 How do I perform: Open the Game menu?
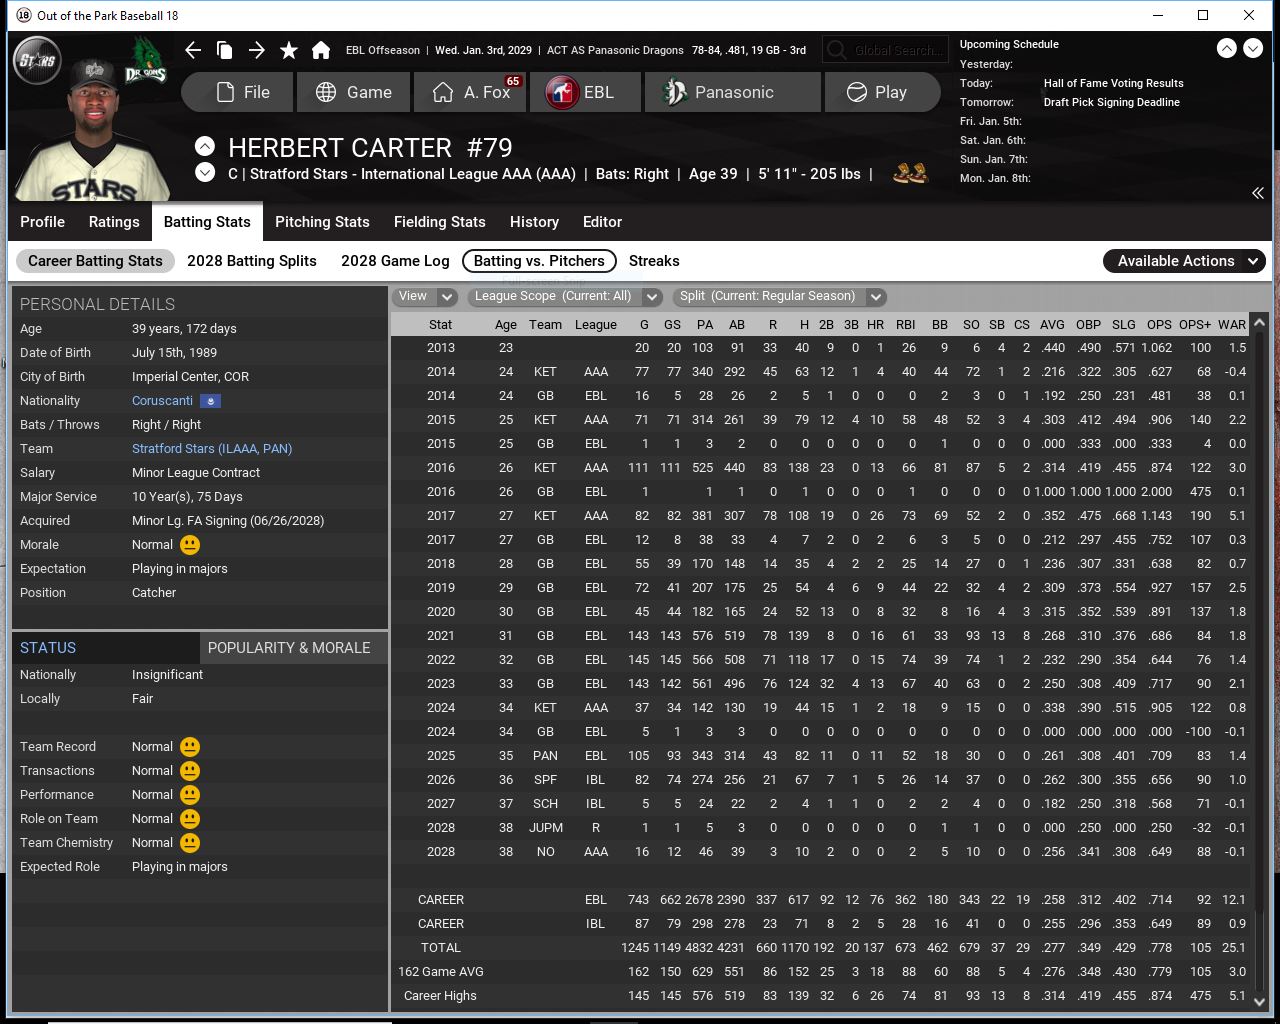pos(353,92)
